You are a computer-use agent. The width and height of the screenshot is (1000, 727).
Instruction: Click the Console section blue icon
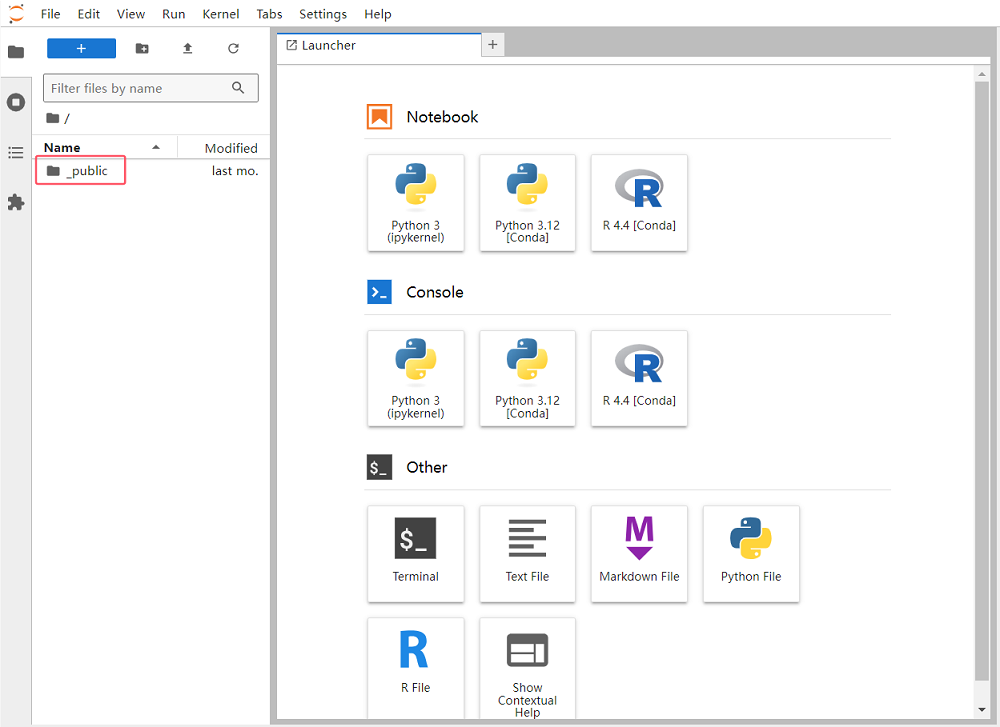[x=379, y=292]
